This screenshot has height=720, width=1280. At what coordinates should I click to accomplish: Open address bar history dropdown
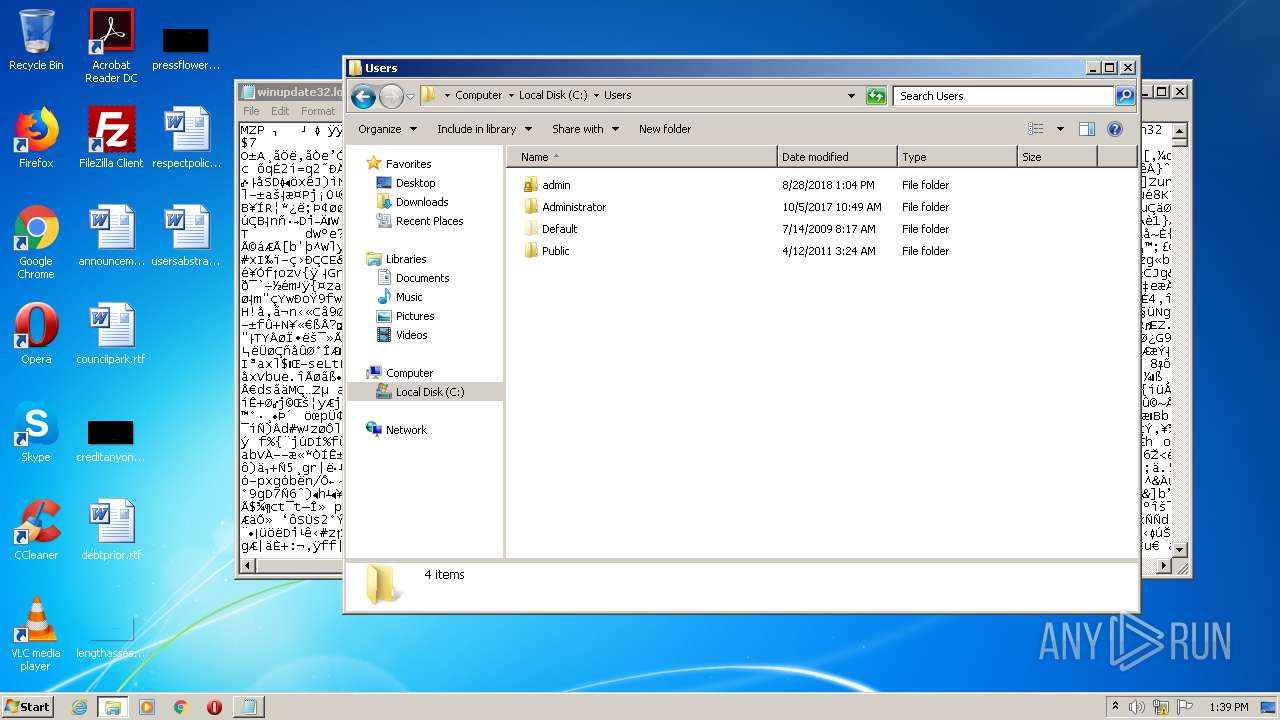851,96
